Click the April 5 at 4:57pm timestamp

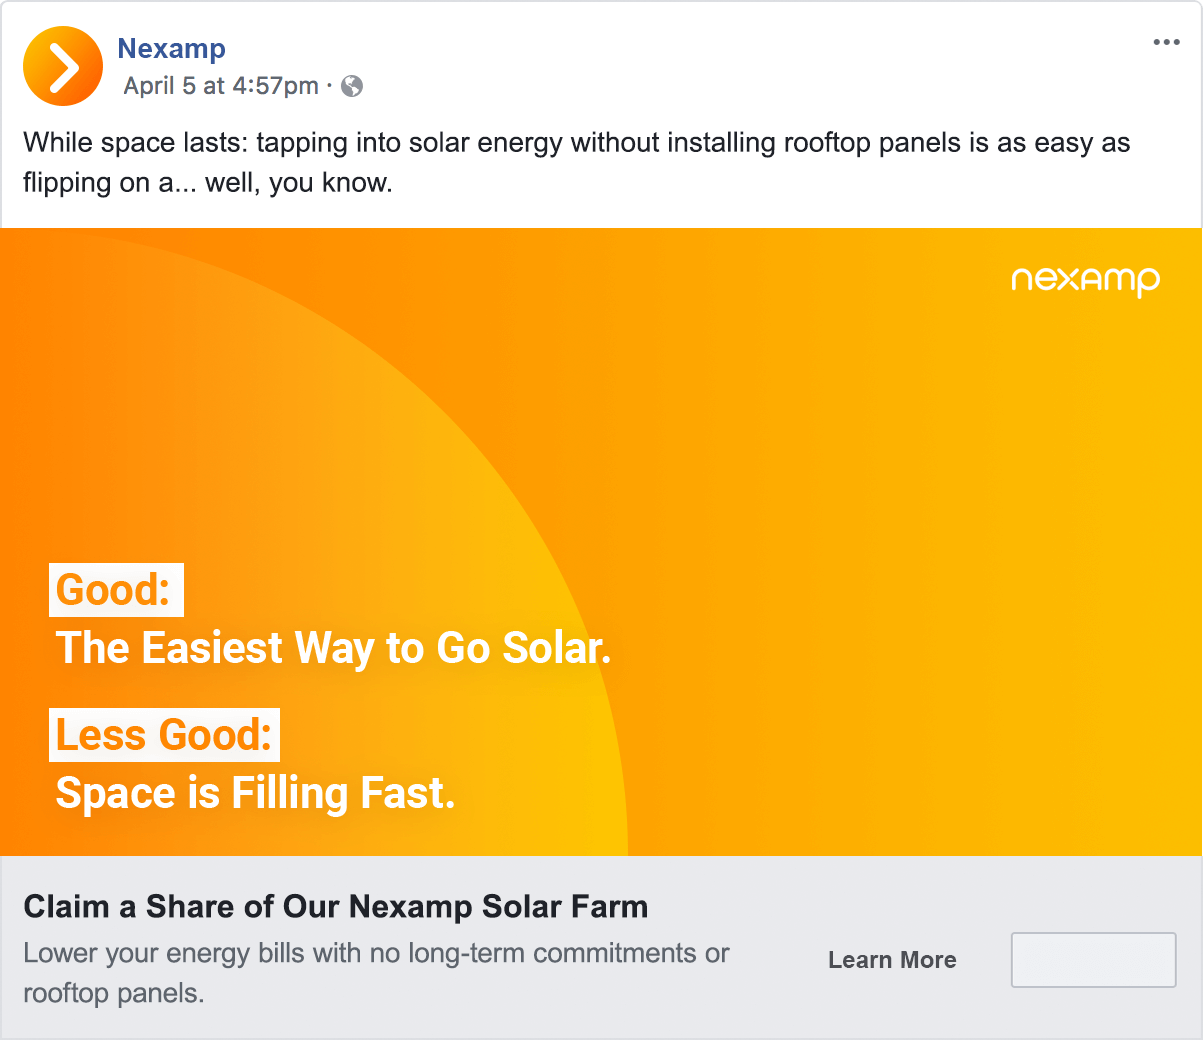[x=220, y=86]
